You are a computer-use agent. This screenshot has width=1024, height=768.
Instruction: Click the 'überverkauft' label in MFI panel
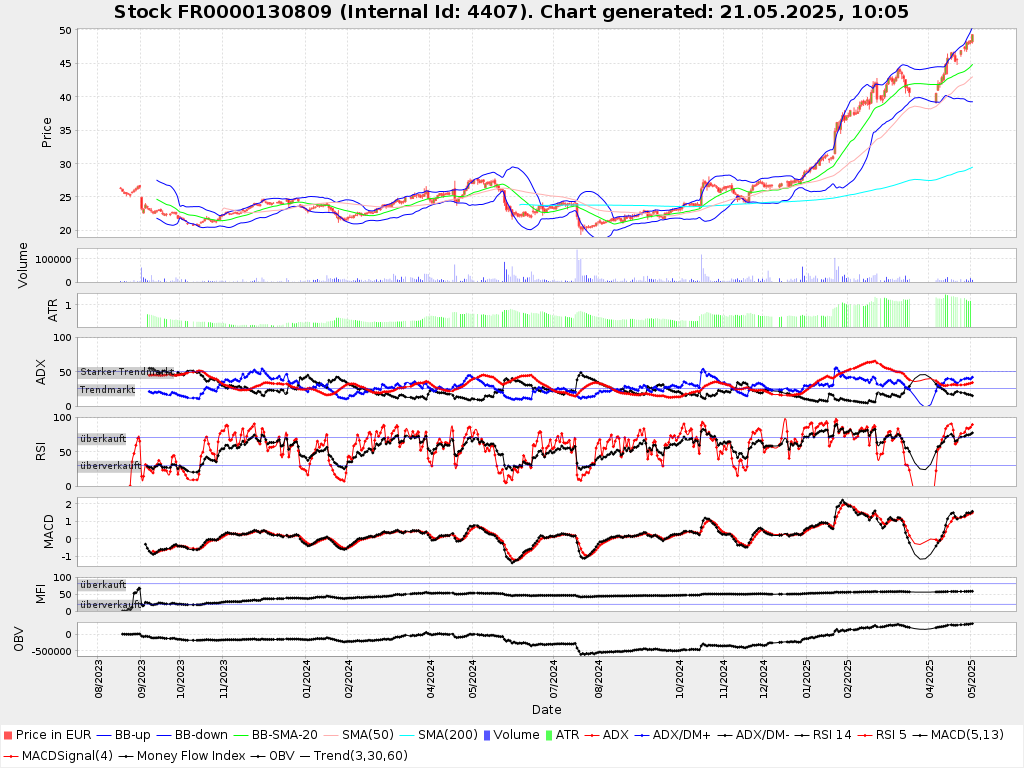click(110, 605)
